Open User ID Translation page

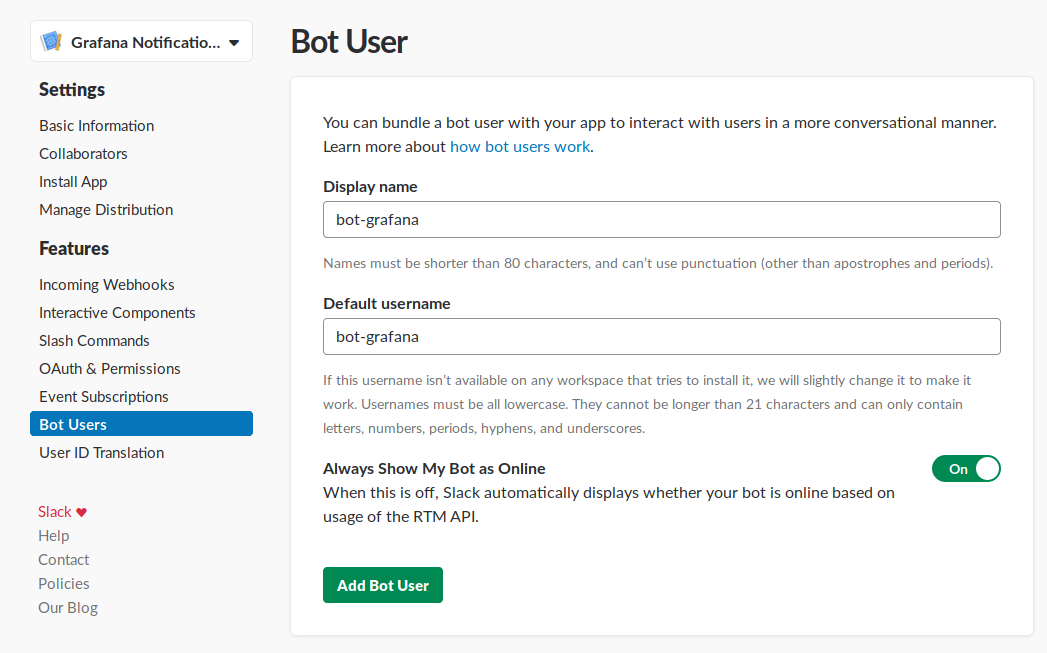101,453
